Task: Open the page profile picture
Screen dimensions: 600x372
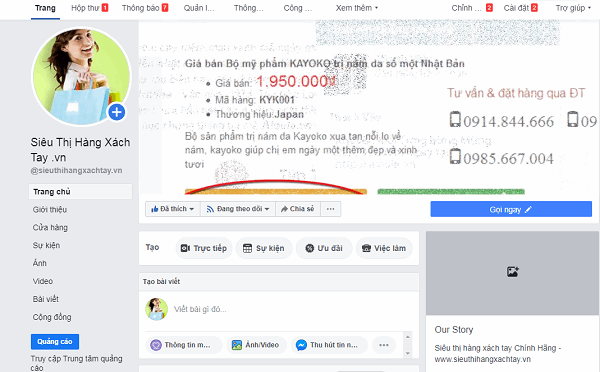Action: (x=81, y=76)
